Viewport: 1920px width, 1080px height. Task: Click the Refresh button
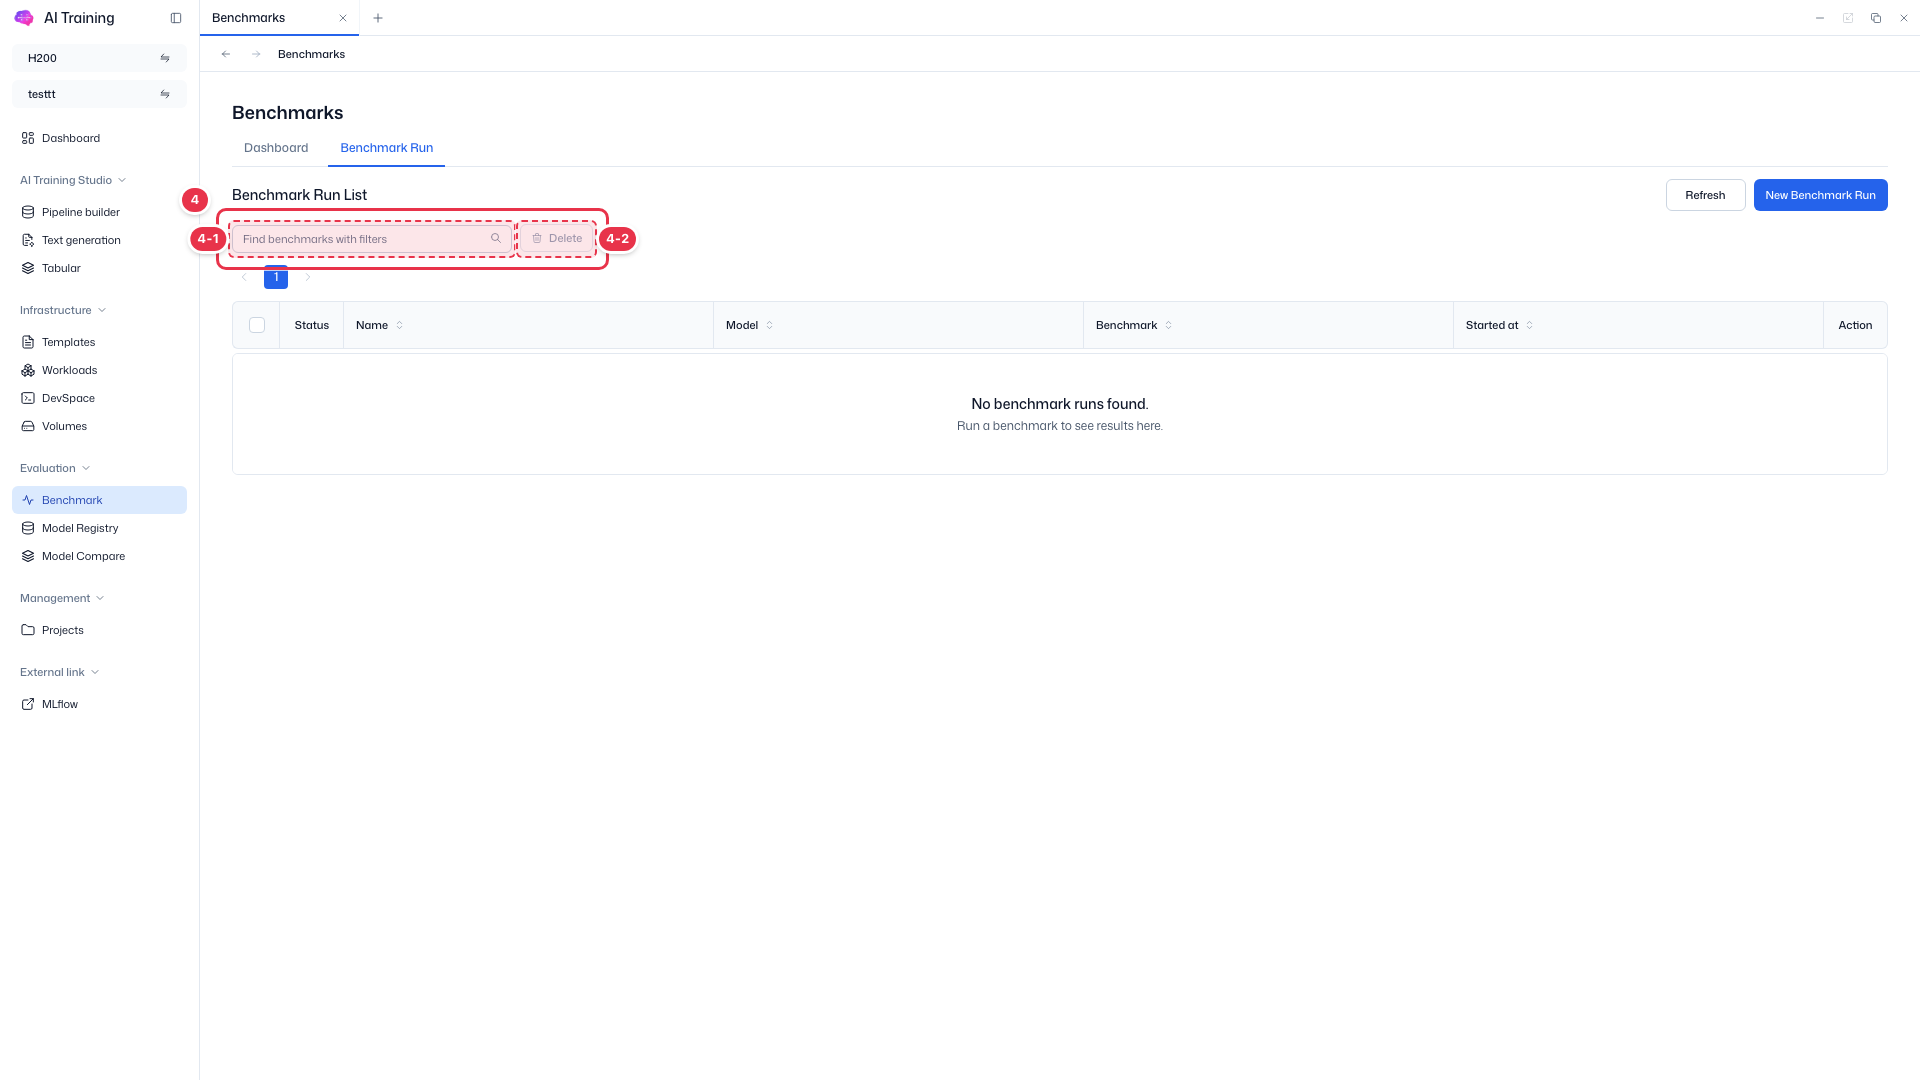click(1705, 195)
